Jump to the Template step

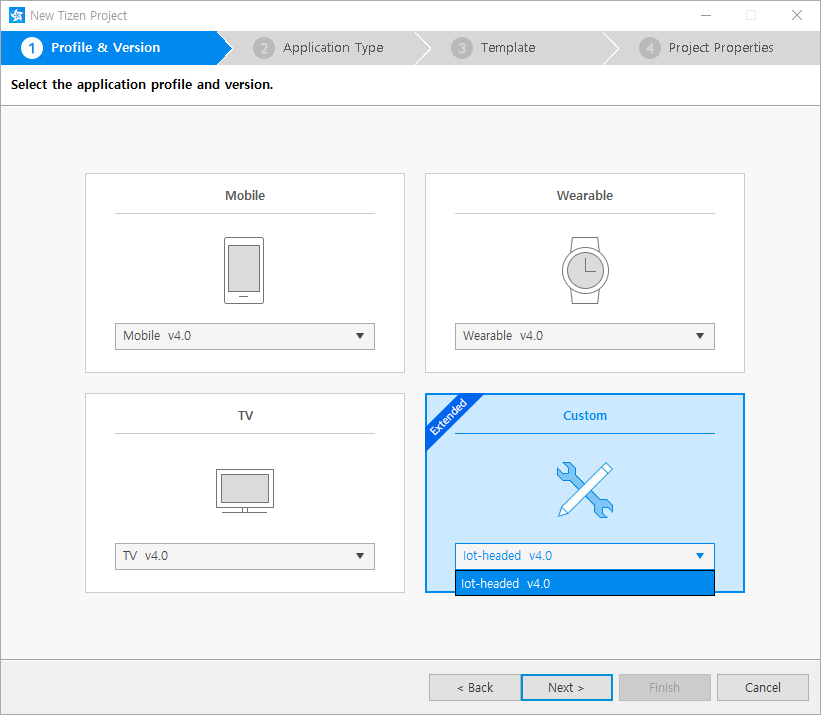tap(507, 48)
